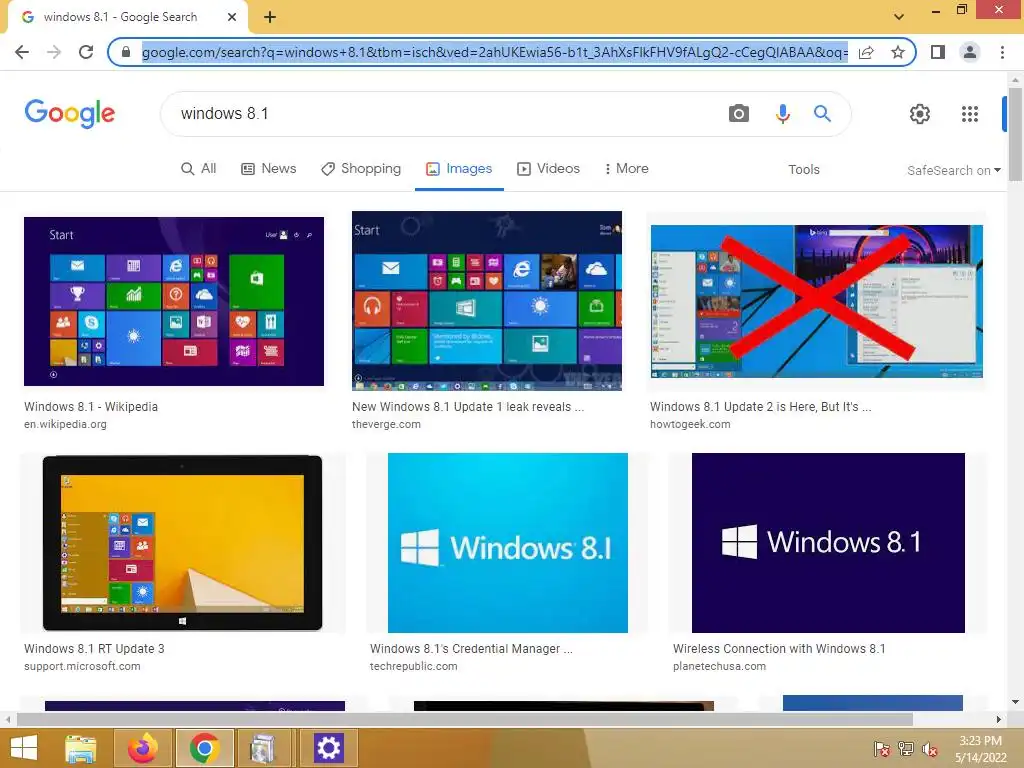Search by image with camera icon
Viewport: 1024px width, 768px height.
pos(739,114)
